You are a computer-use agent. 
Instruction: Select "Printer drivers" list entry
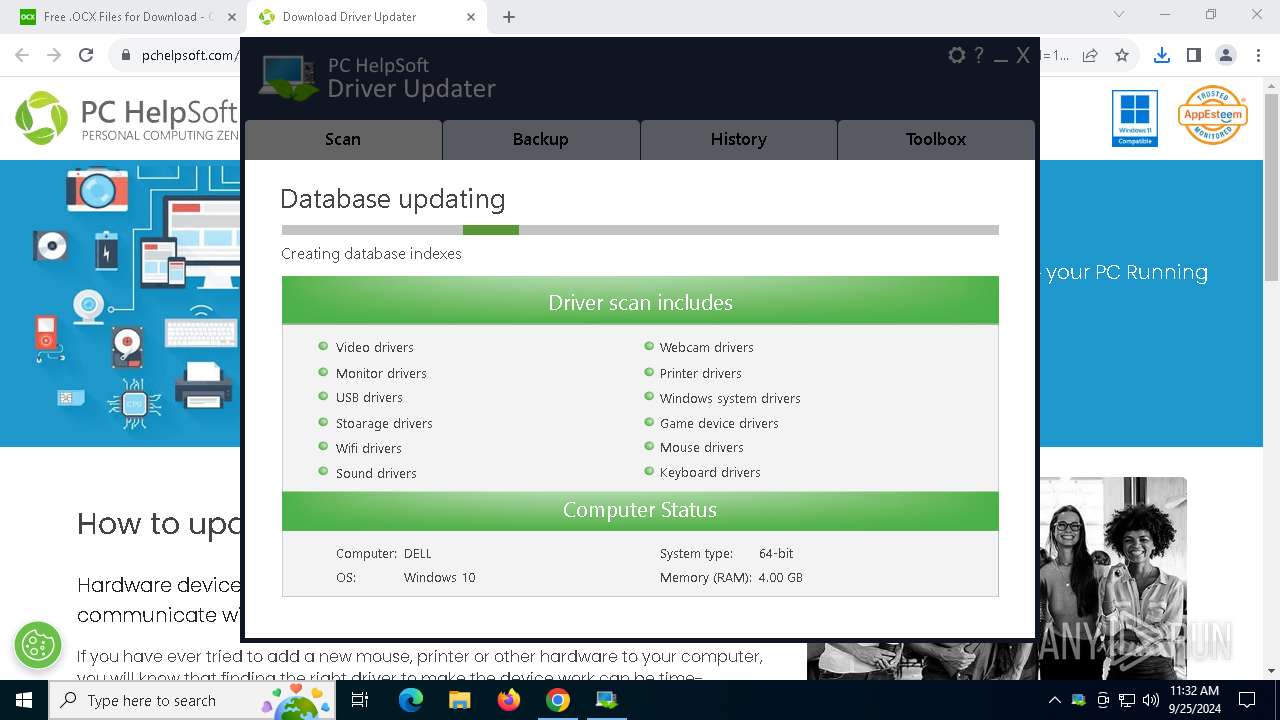coord(700,373)
